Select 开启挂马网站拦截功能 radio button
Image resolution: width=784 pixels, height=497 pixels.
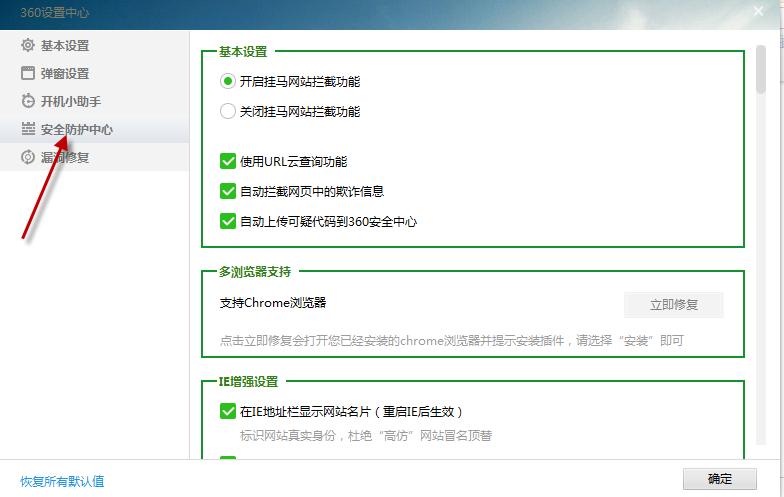(x=228, y=81)
